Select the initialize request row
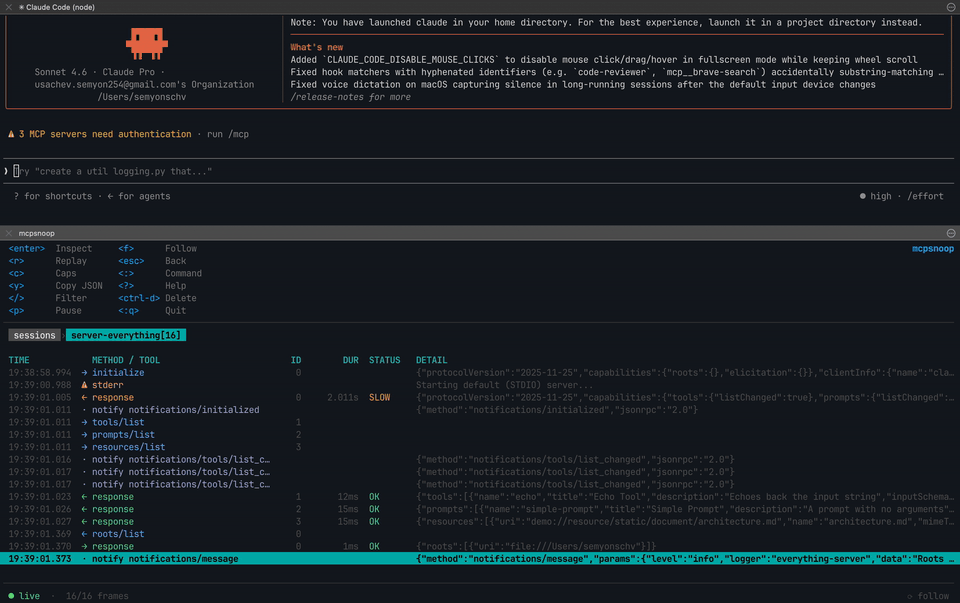This screenshot has width=960, height=603. (480, 373)
